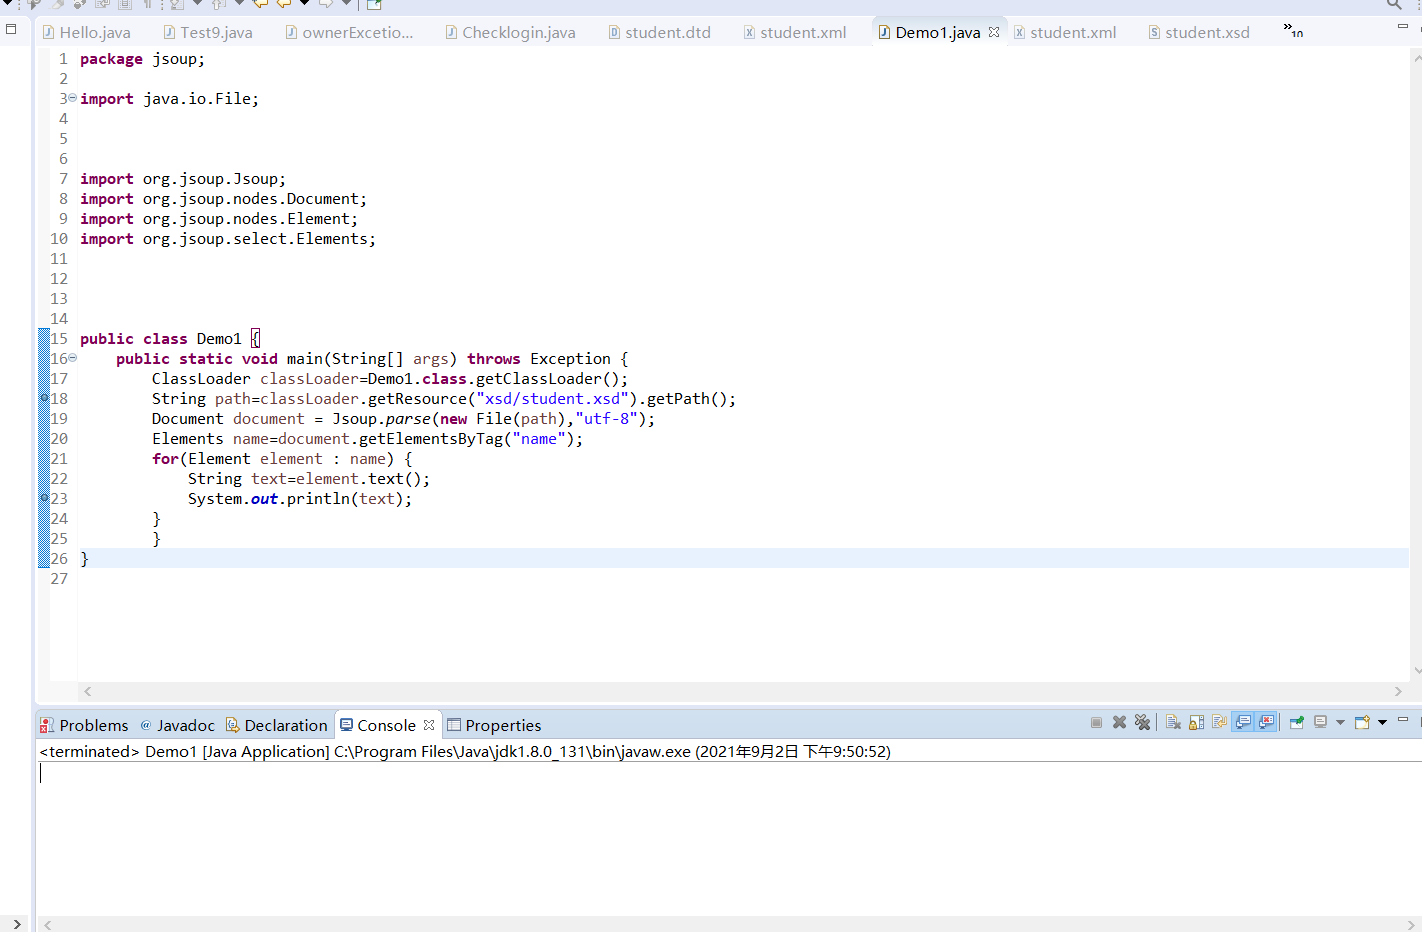Viewport: 1422px width, 932px height.
Task: Open the Declaration view tab
Action: coord(277,725)
